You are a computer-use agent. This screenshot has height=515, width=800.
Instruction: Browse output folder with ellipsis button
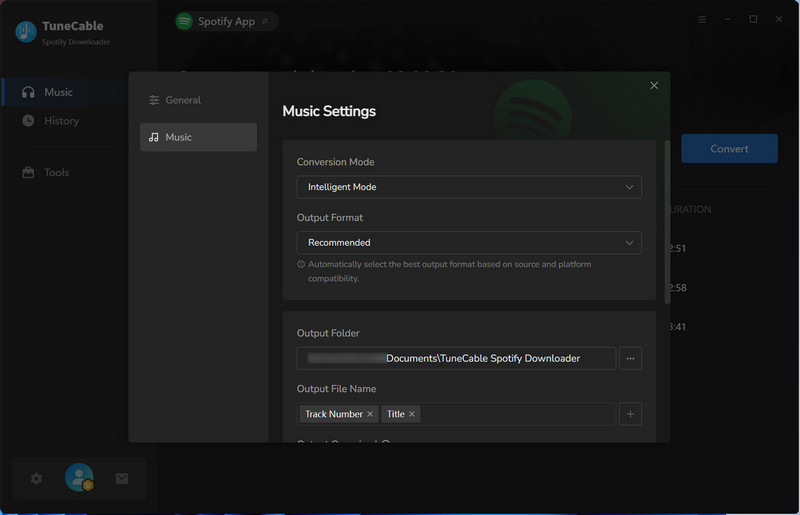(630, 358)
